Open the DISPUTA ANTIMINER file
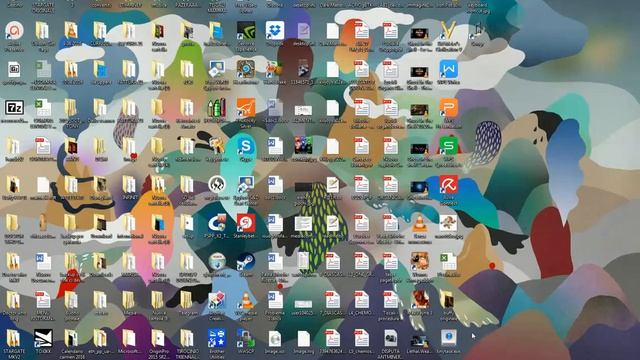Image resolution: width=640 pixels, height=360 pixels. click(x=390, y=339)
